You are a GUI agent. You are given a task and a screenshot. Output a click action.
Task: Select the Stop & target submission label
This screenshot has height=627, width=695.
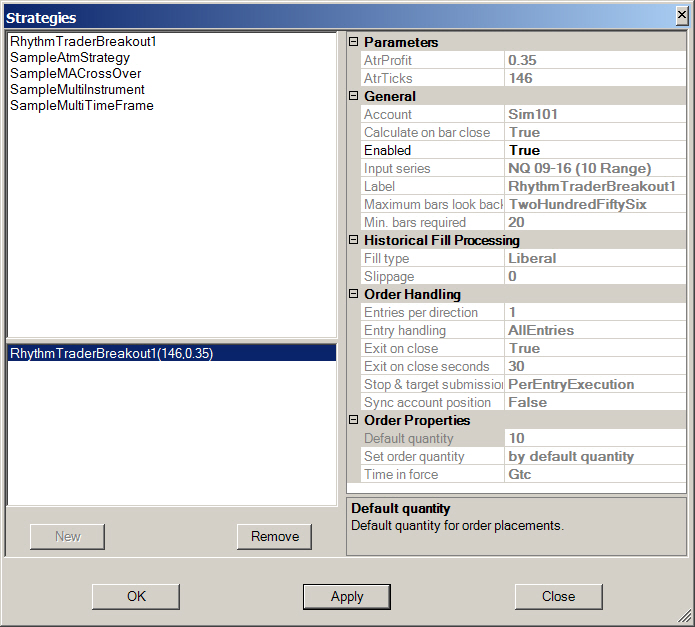pos(432,384)
